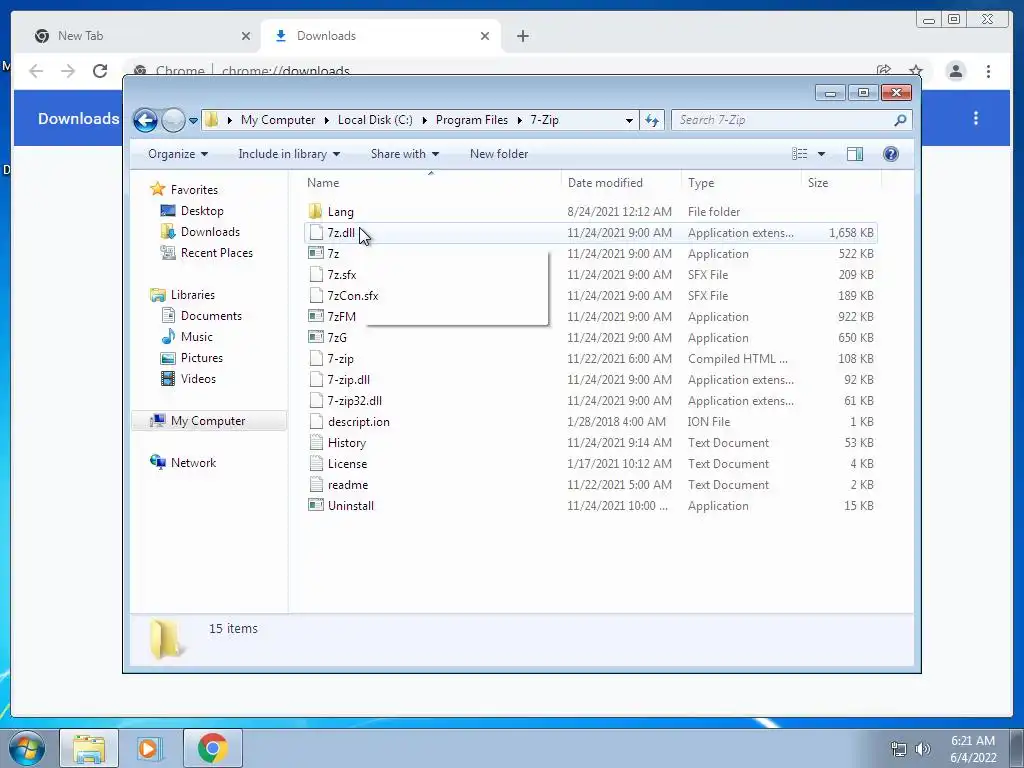
Task: Click Local Disk (C:) breadcrumb segment
Action: point(375,120)
